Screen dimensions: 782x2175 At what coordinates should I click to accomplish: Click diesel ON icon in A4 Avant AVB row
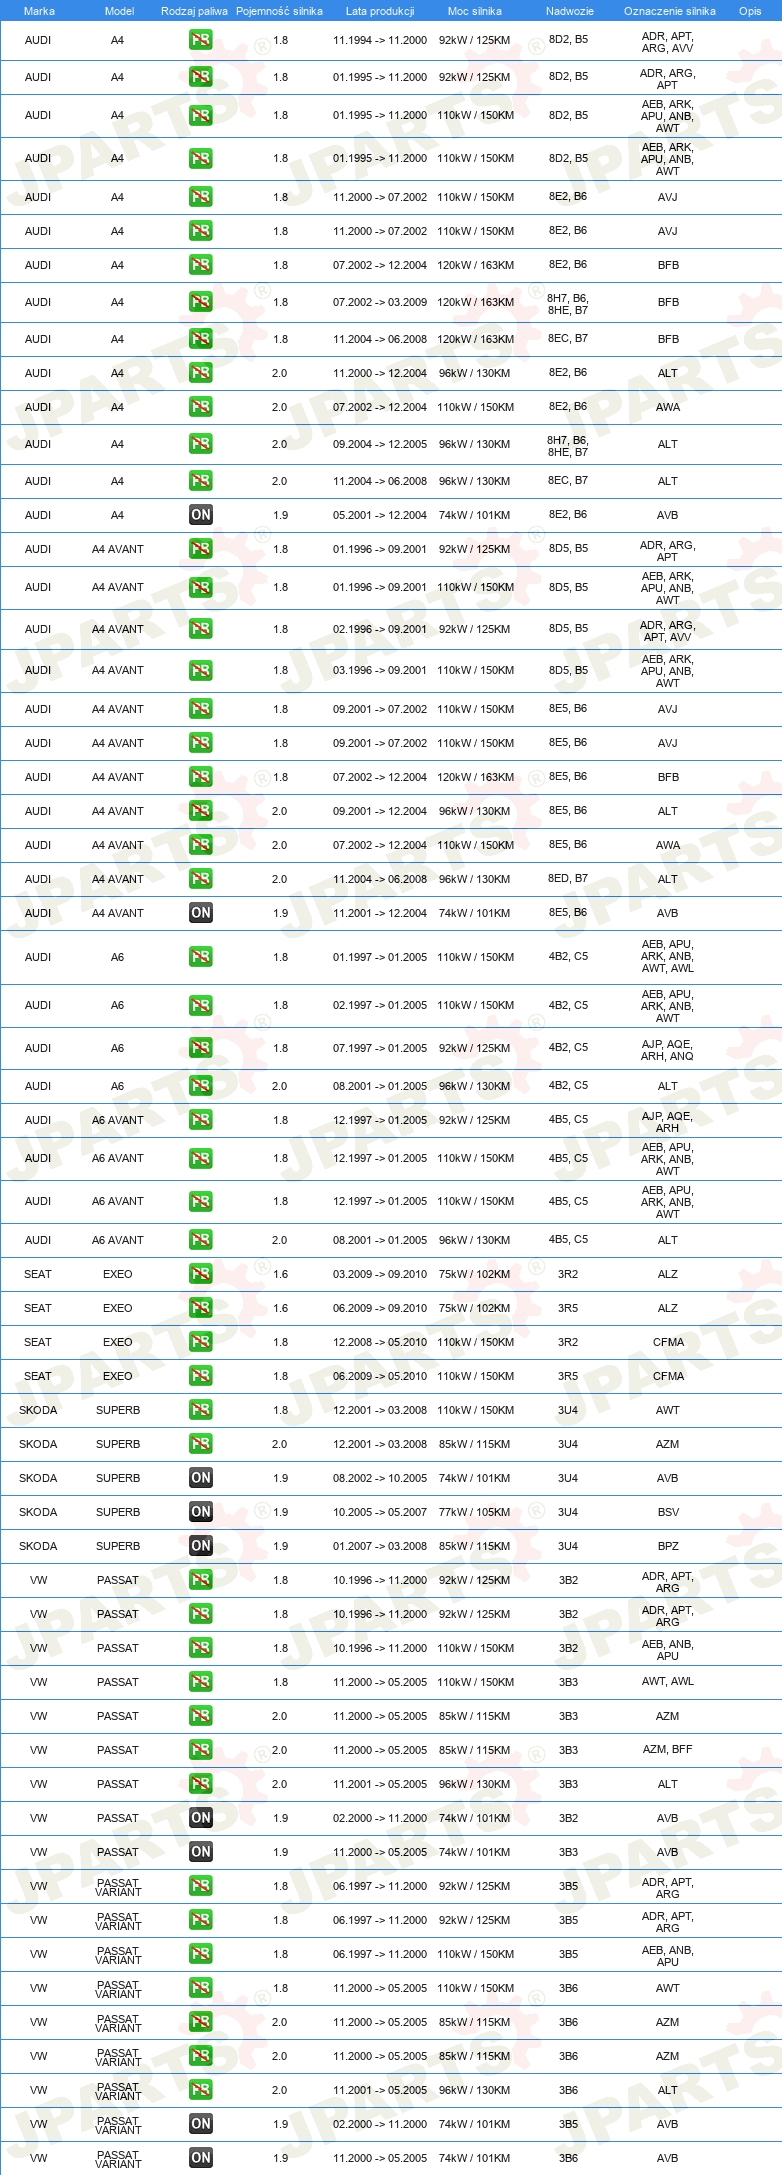[x=201, y=913]
